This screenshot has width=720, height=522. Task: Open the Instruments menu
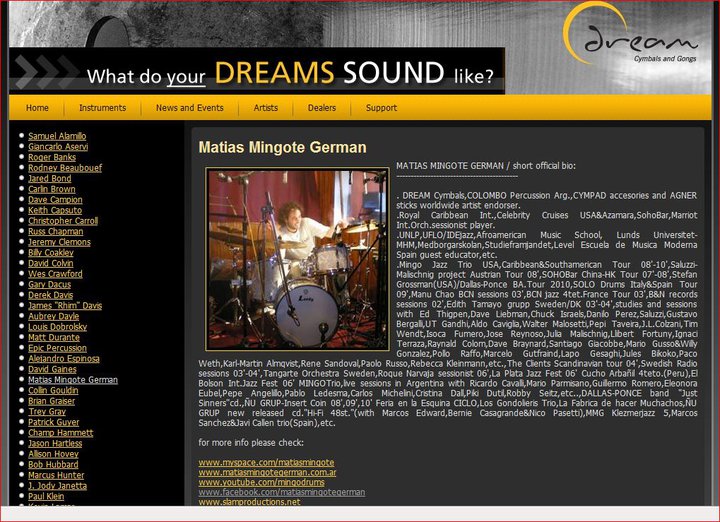pyautogui.click(x=102, y=108)
